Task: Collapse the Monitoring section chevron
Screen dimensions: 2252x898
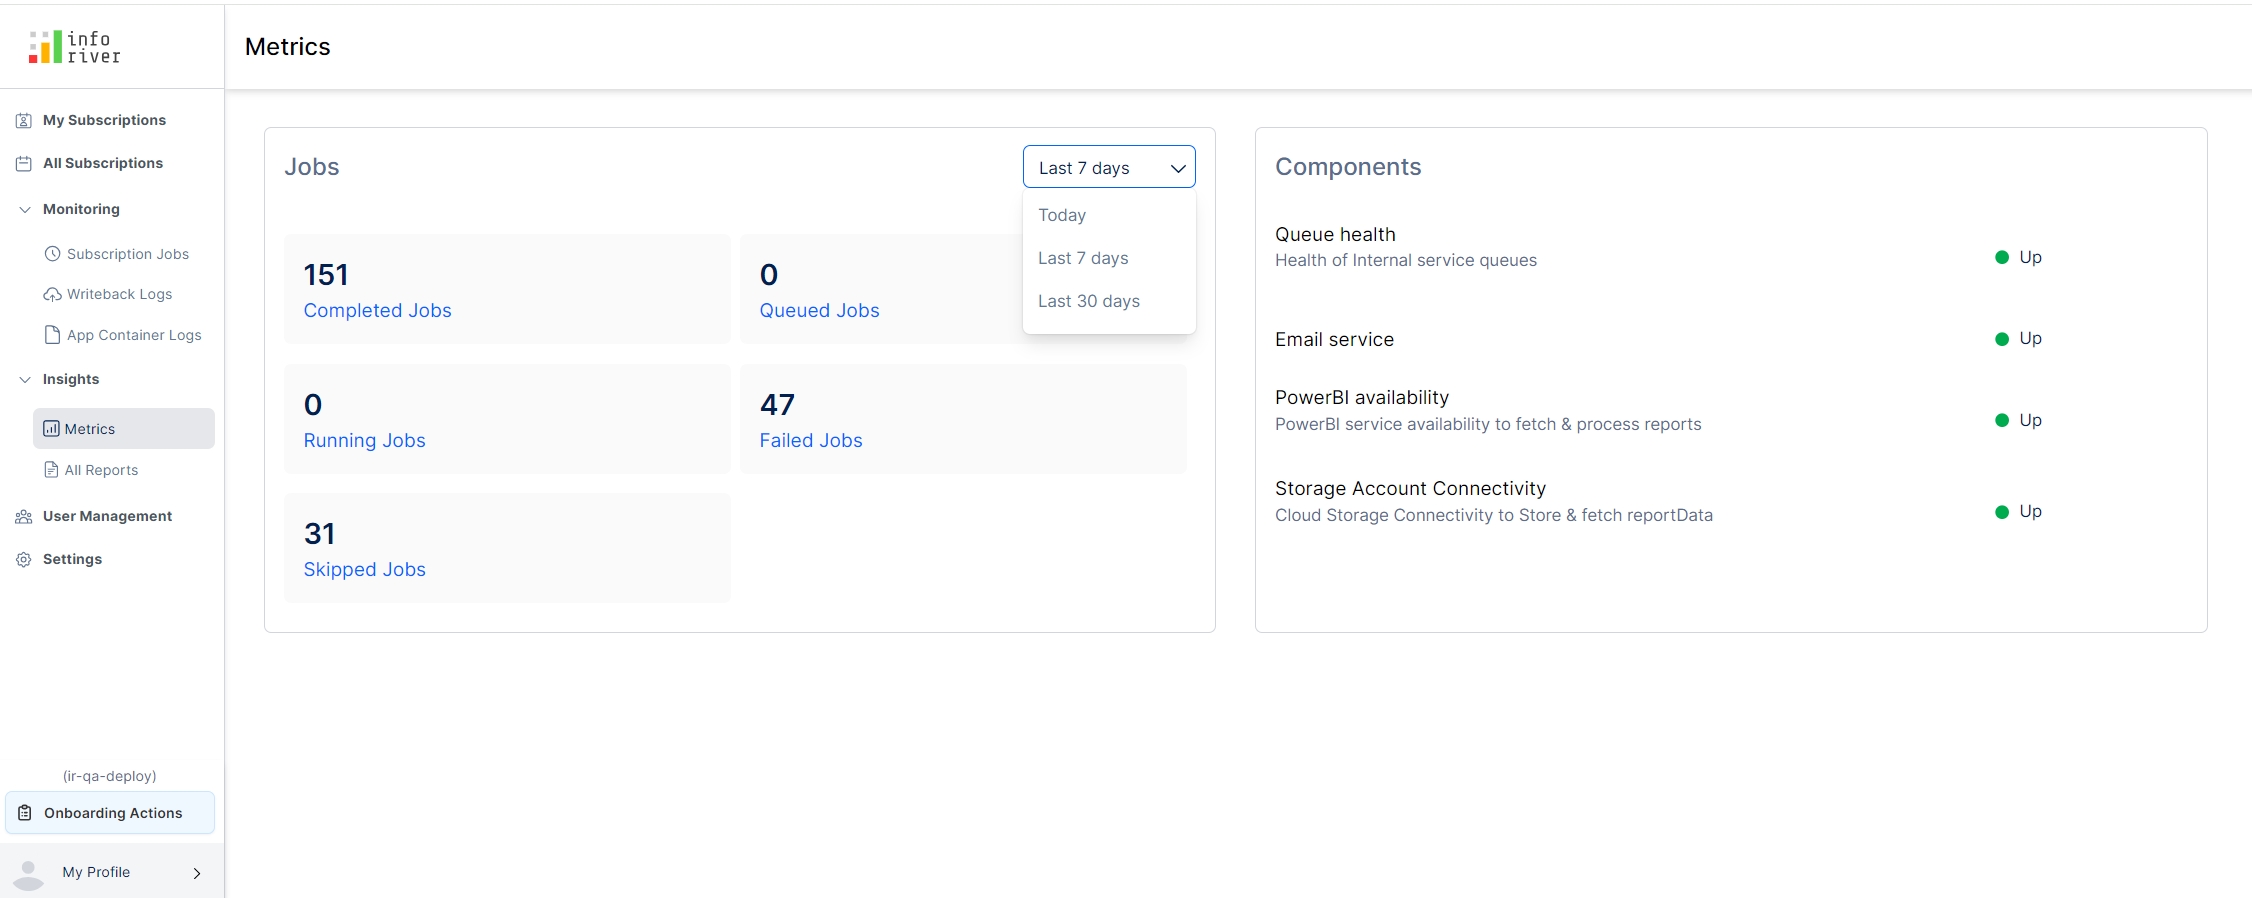Action: [25, 210]
